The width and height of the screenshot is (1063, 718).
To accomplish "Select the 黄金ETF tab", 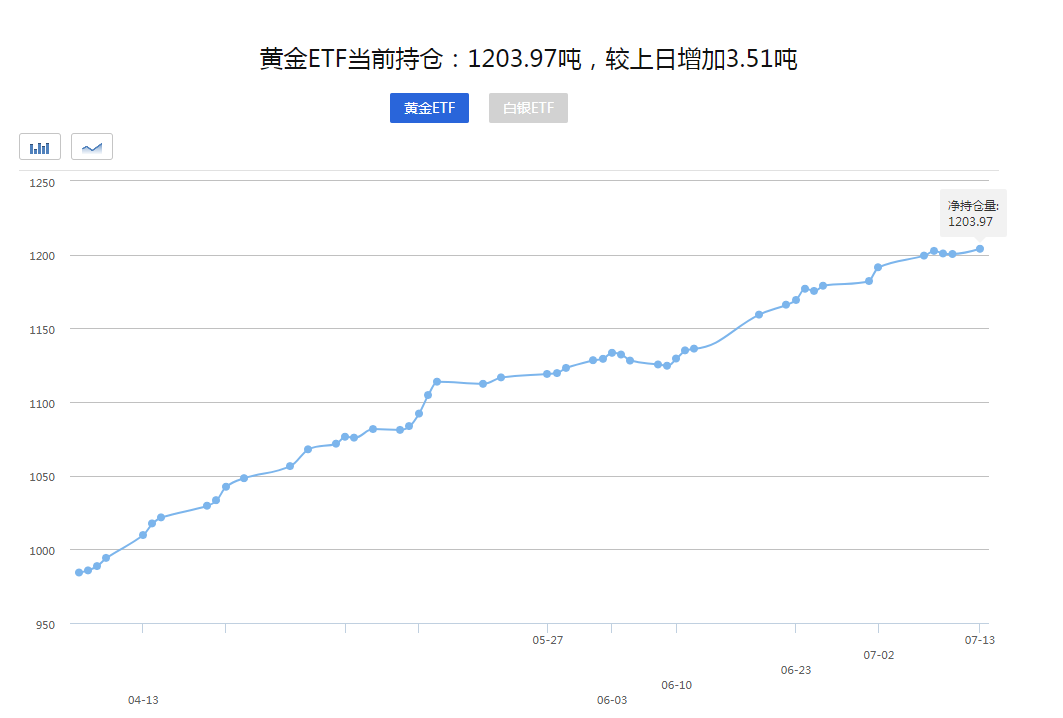I will pos(429,108).
